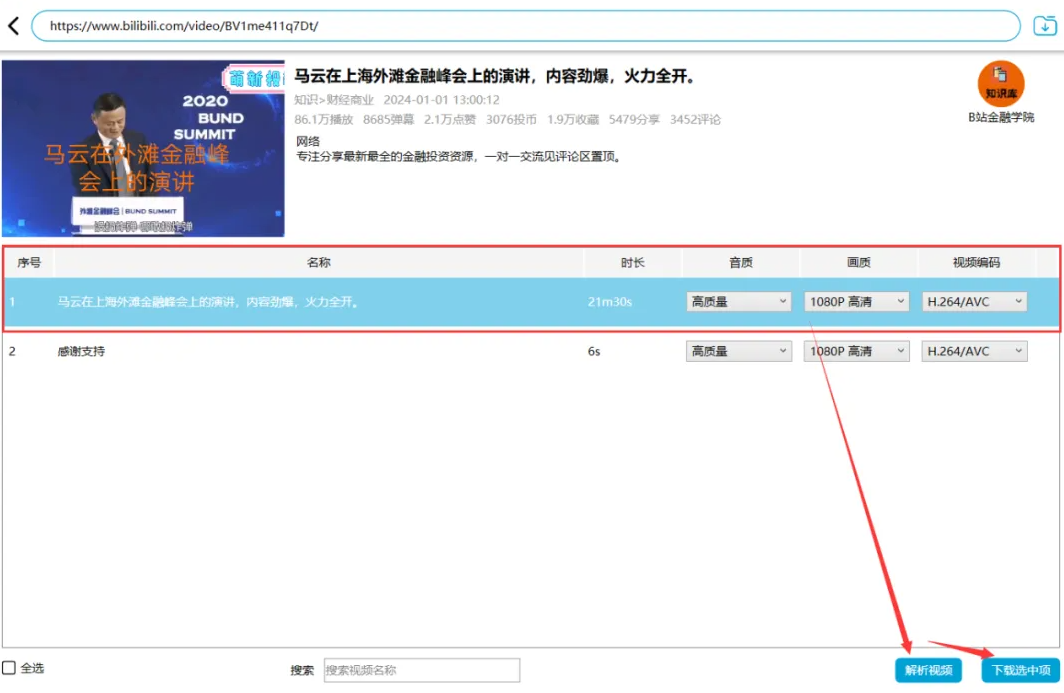The width and height of the screenshot is (1064, 693).
Task: Select first row 马云在上海外滩金融峰会 video
Action: [300, 301]
